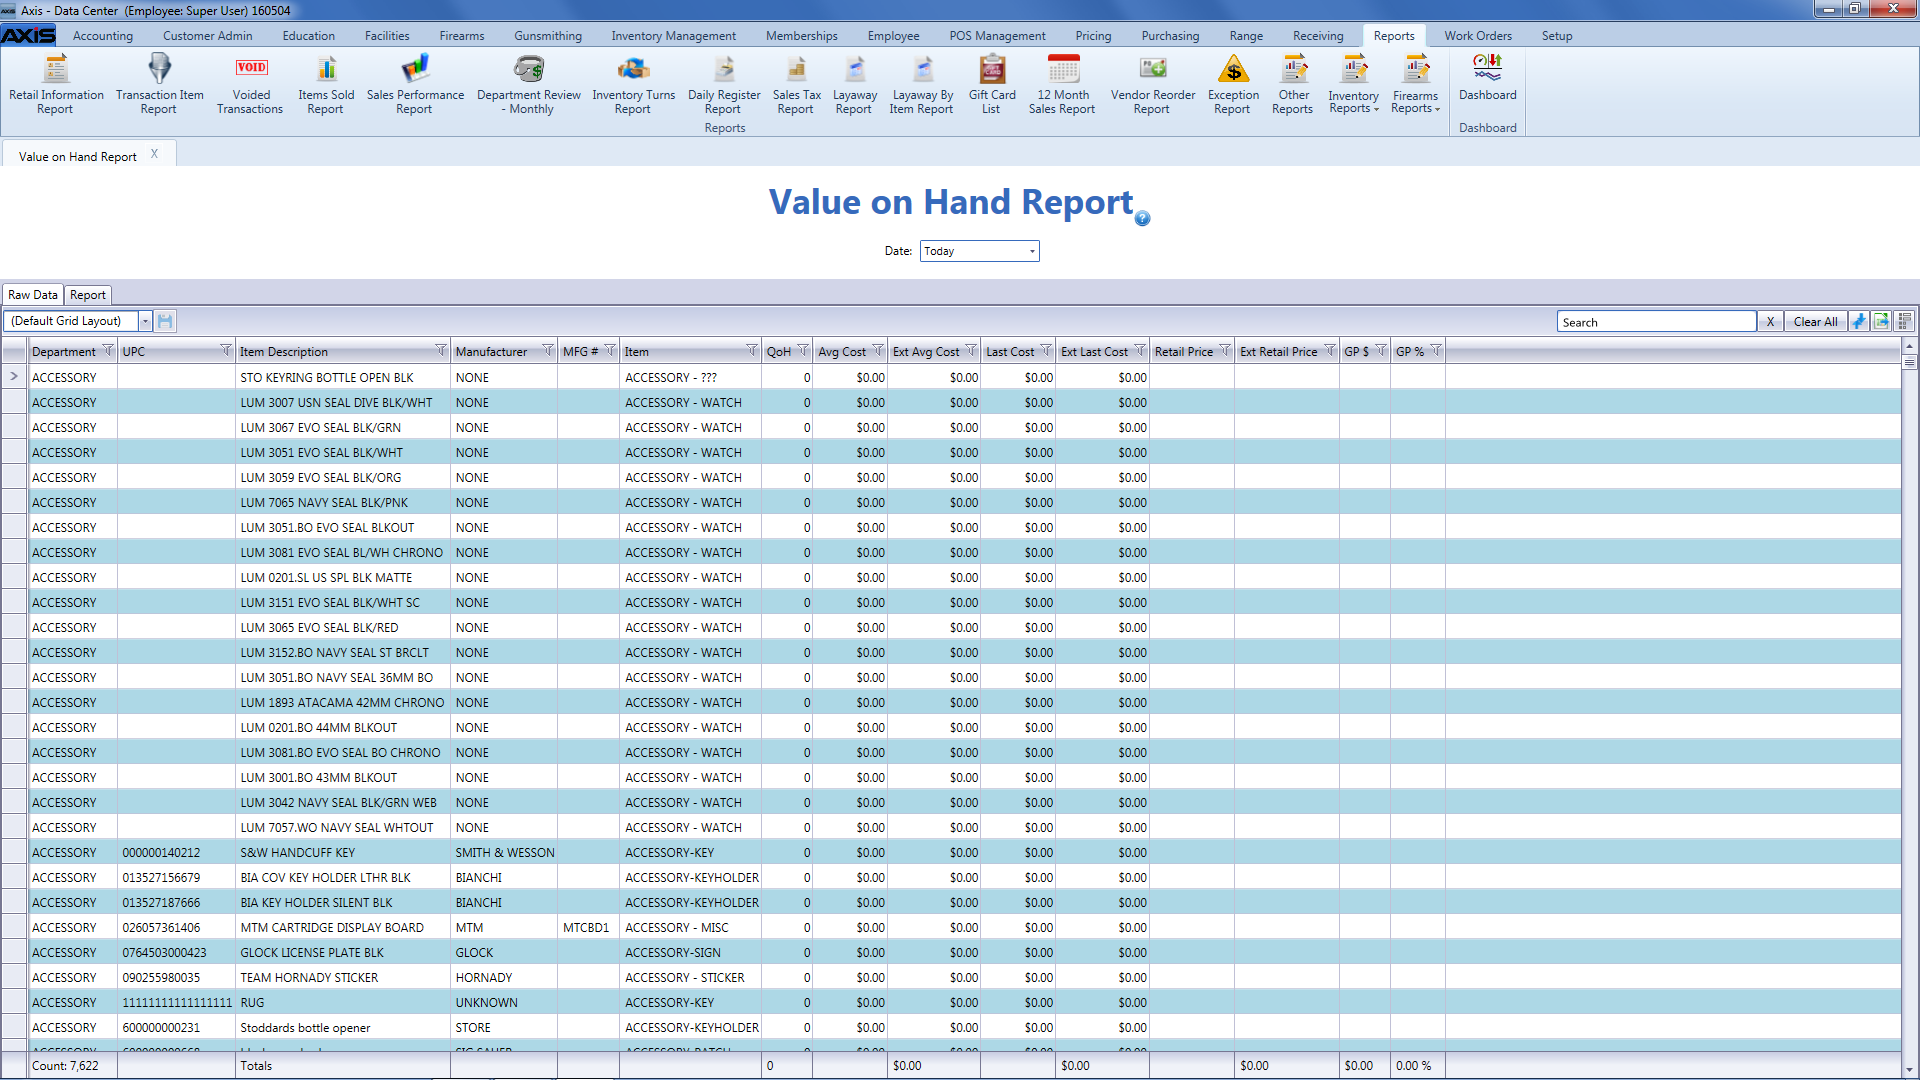The height and width of the screenshot is (1080, 1920).
Task: Open the Inventory Management ribbon tab
Action: [x=674, y=36]
